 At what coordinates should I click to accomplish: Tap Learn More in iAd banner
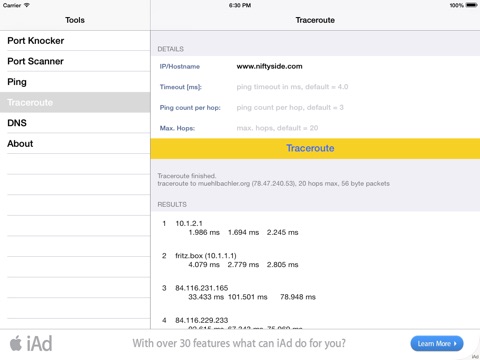coord(437,344)
